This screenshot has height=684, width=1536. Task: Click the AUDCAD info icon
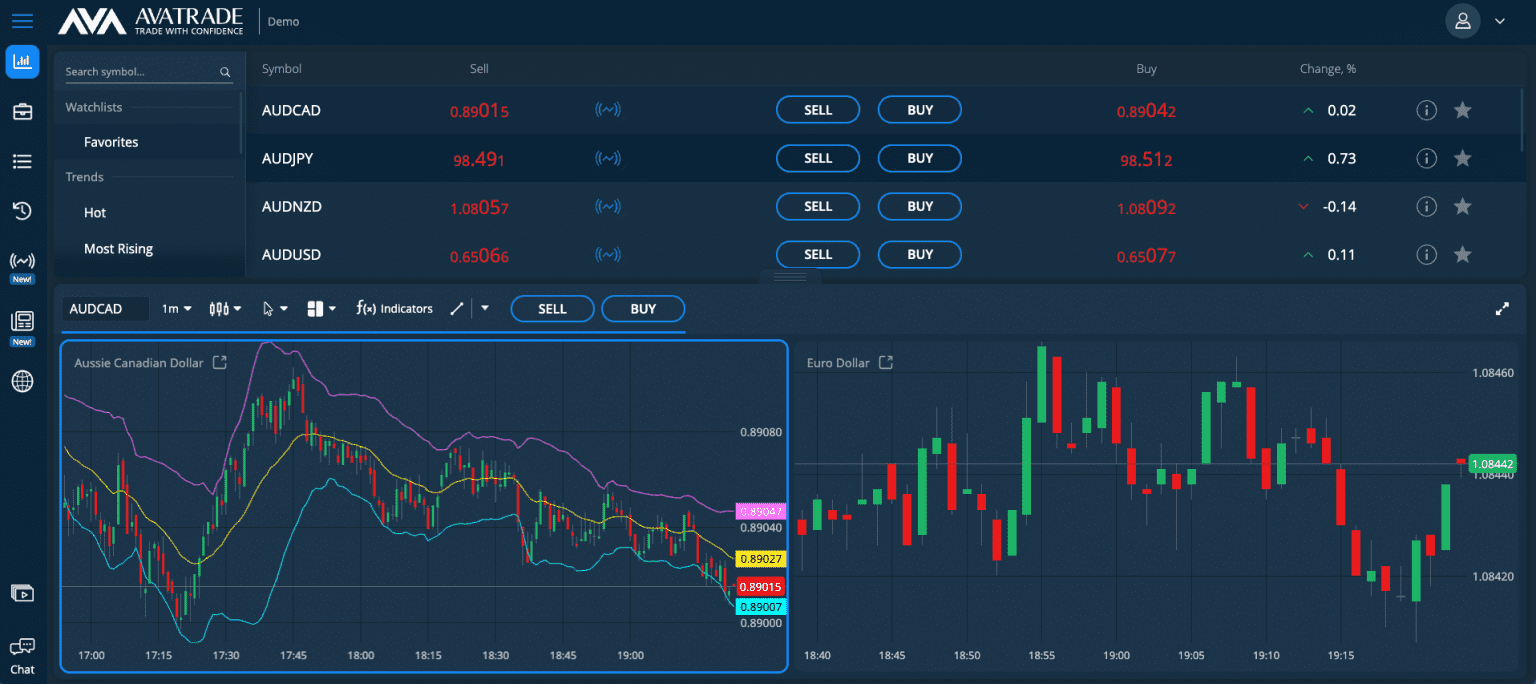click(x=1426, y=110)
